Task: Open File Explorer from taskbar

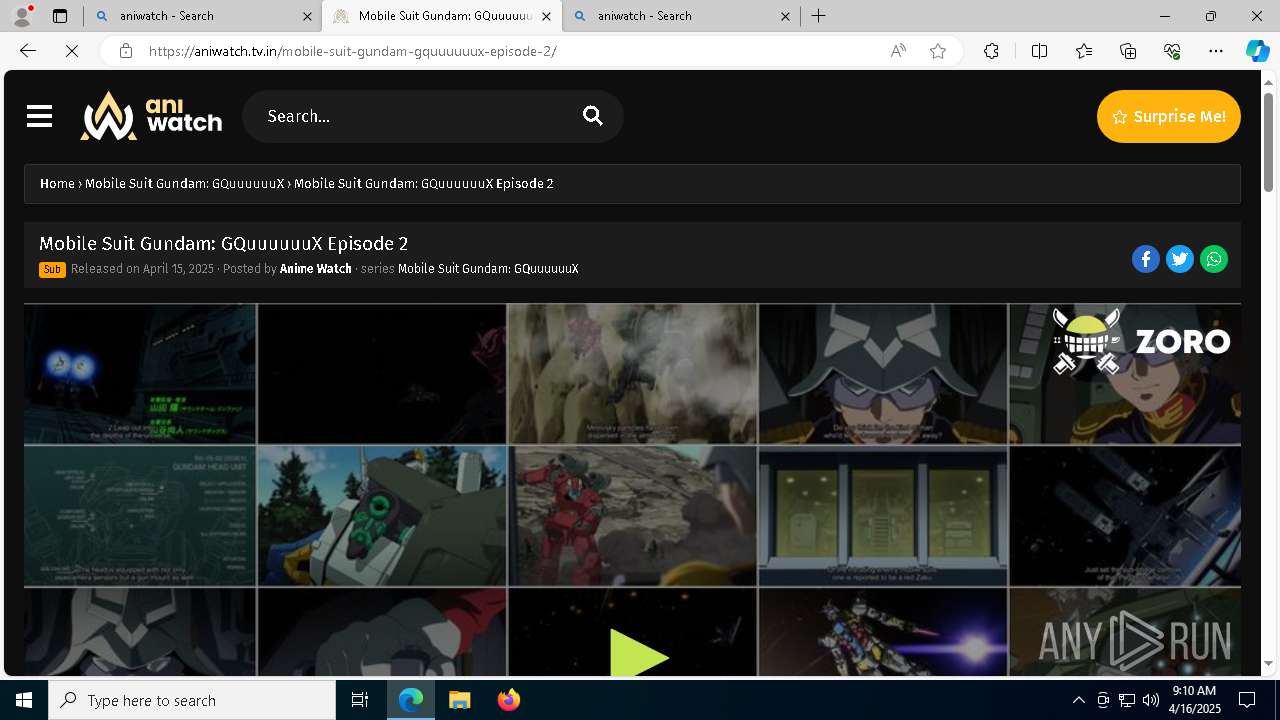Action: 460,700
